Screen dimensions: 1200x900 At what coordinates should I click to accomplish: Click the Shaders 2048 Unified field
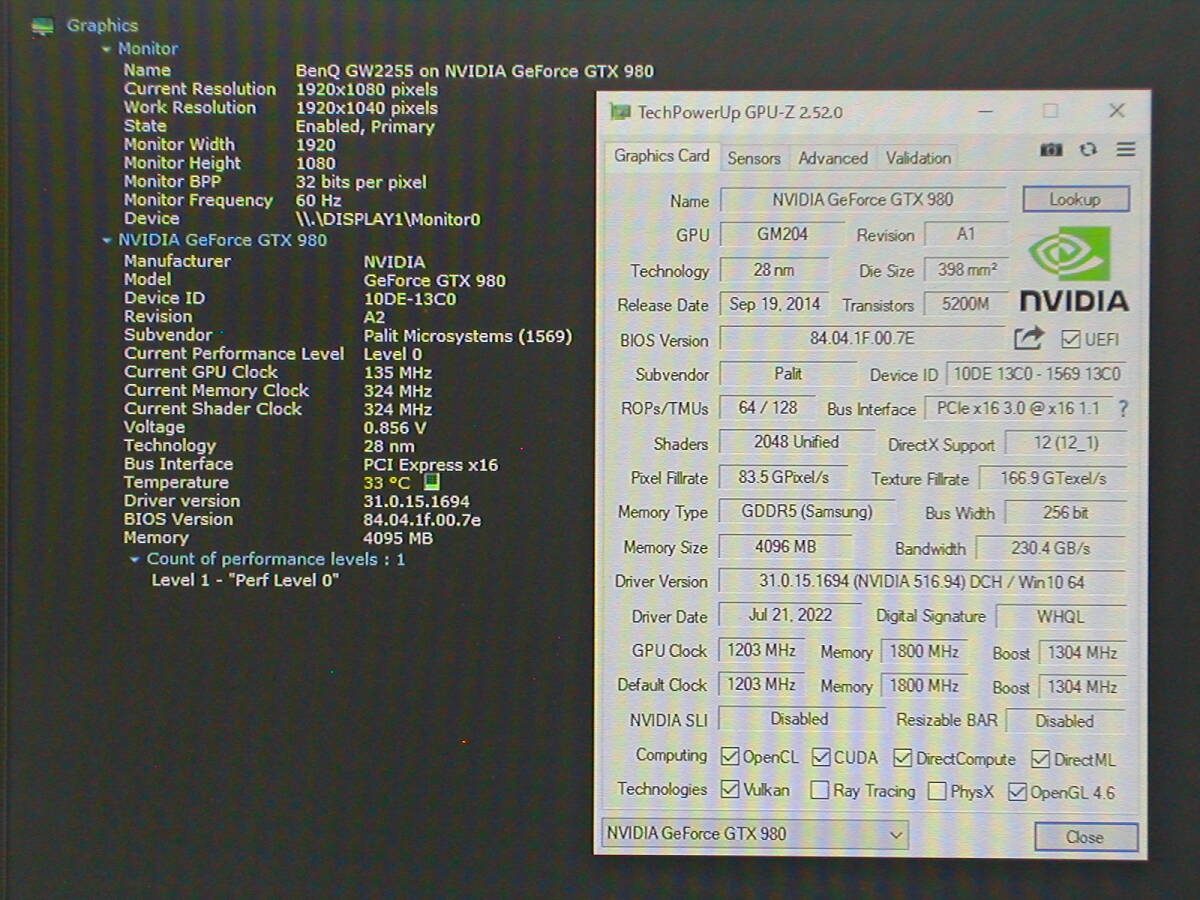796,443
